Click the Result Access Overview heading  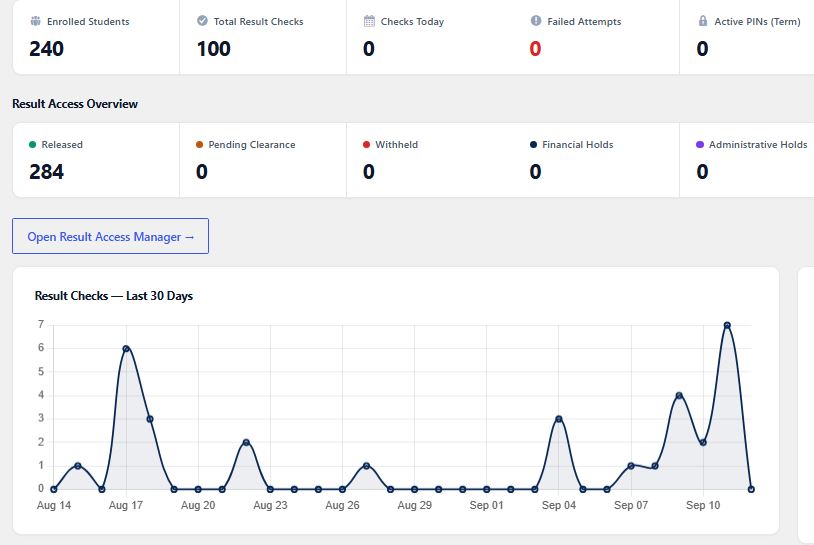click(75, 104)
